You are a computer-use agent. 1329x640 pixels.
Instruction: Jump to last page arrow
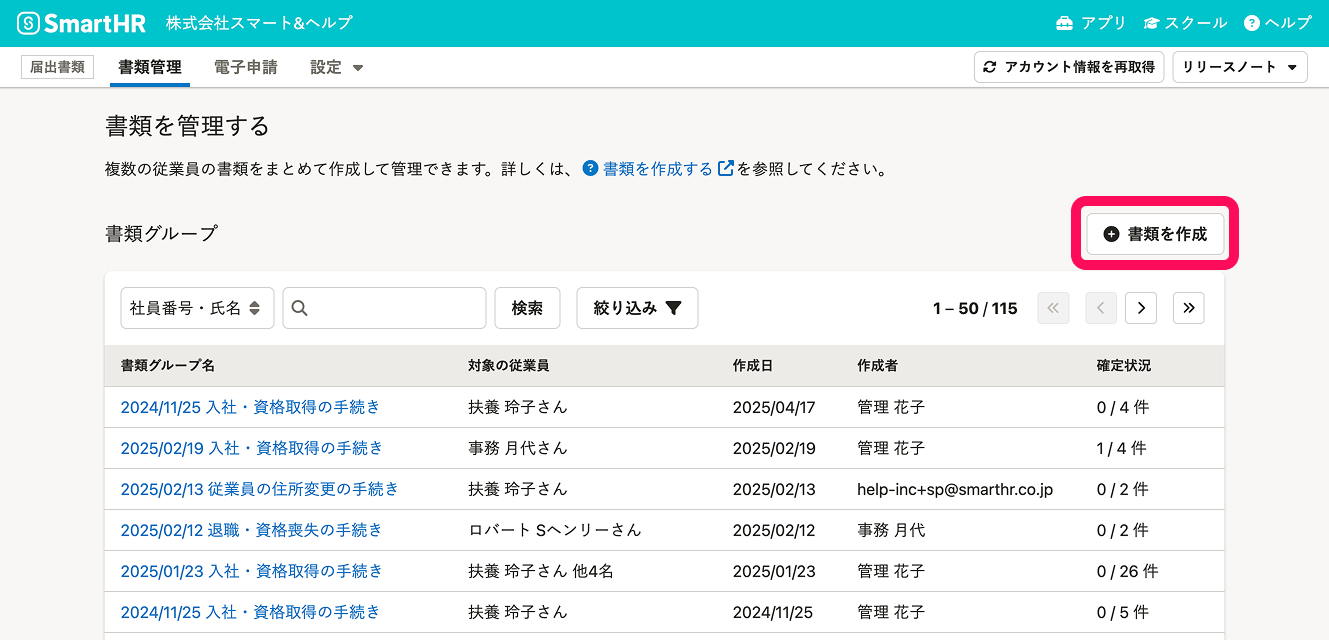pyautogui.click(x=1188, y=308)
